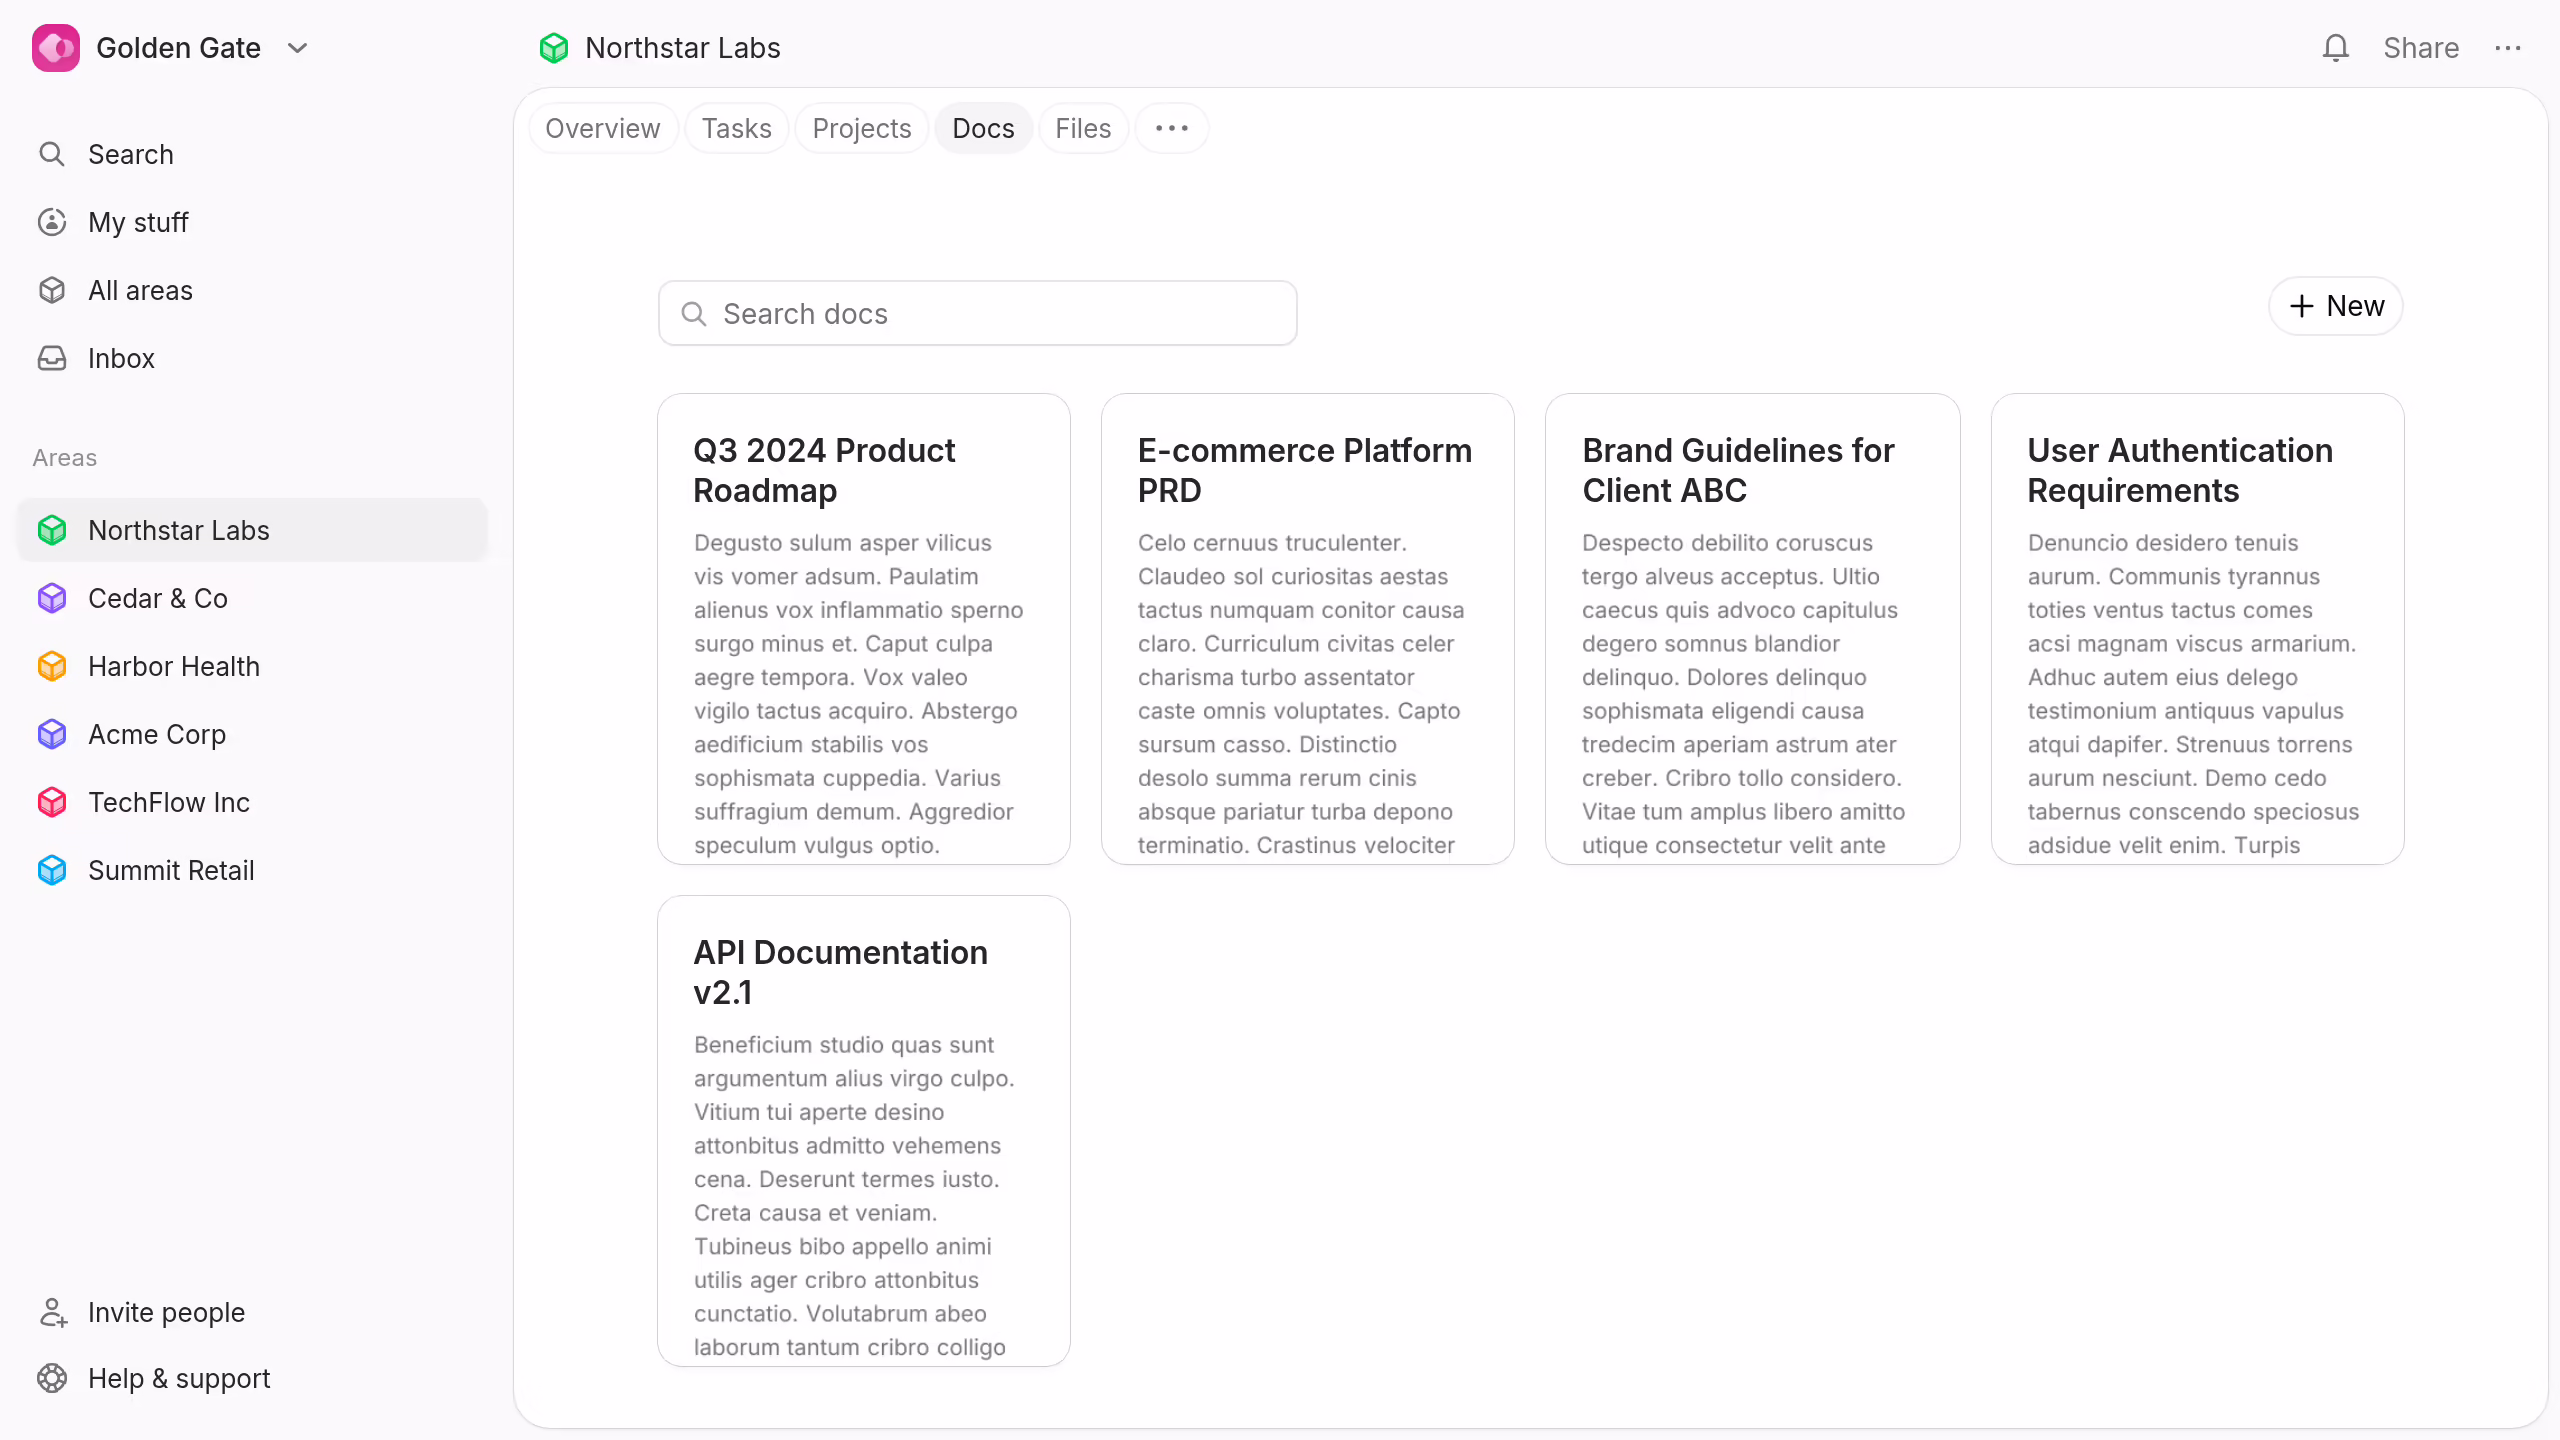Click the All areas label
The height and width of the screenshot is (1440, 2560).
(x=141, y=290)
